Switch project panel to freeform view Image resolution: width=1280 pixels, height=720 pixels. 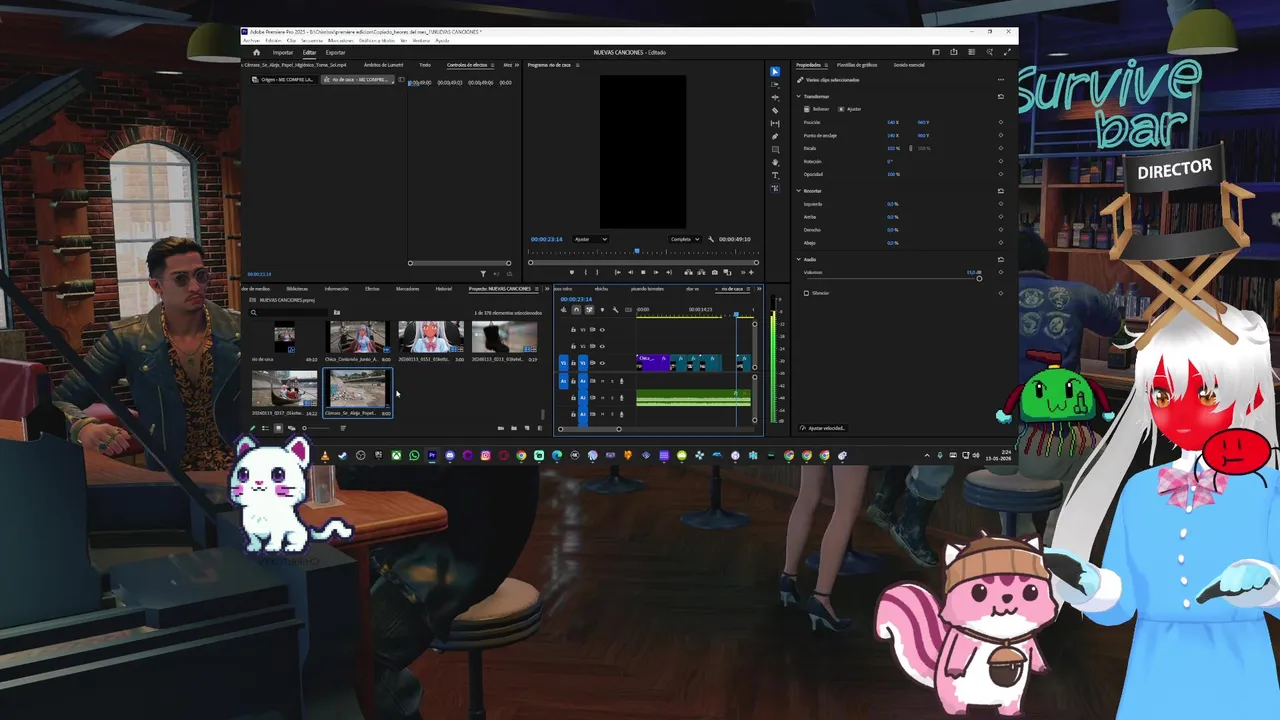[291, 428]
